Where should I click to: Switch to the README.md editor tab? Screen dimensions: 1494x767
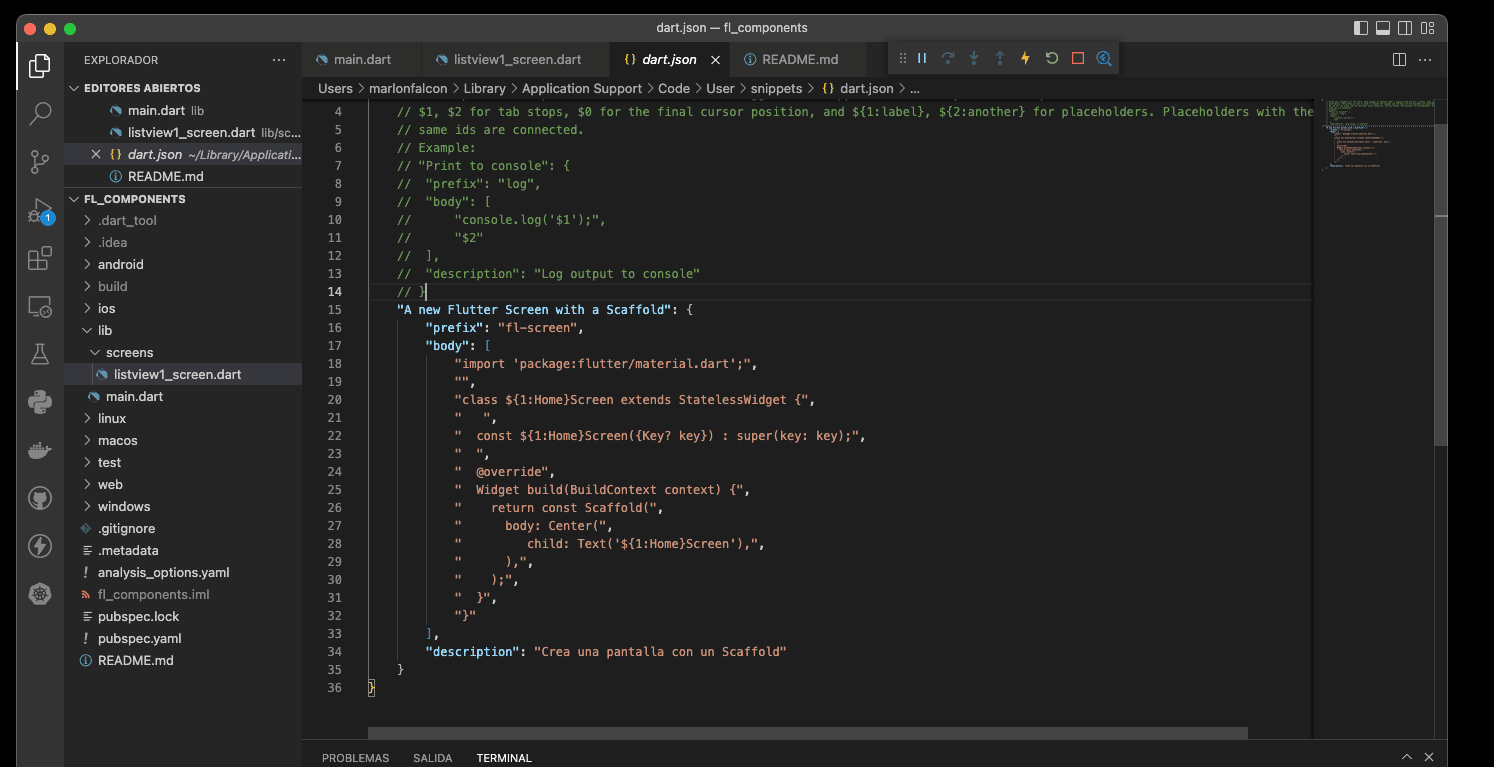[800, 60]
